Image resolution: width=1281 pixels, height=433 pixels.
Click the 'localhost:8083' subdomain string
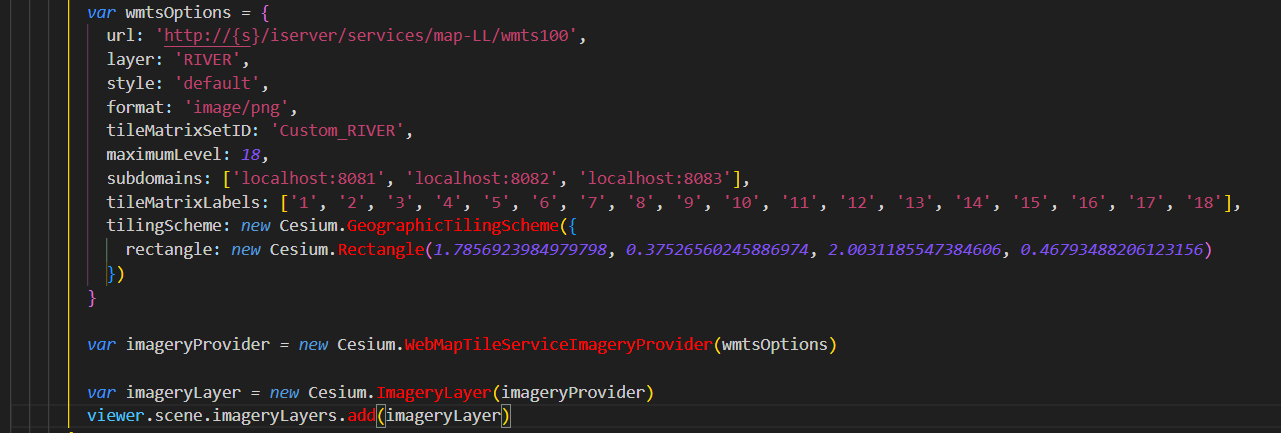coord(655,179)
